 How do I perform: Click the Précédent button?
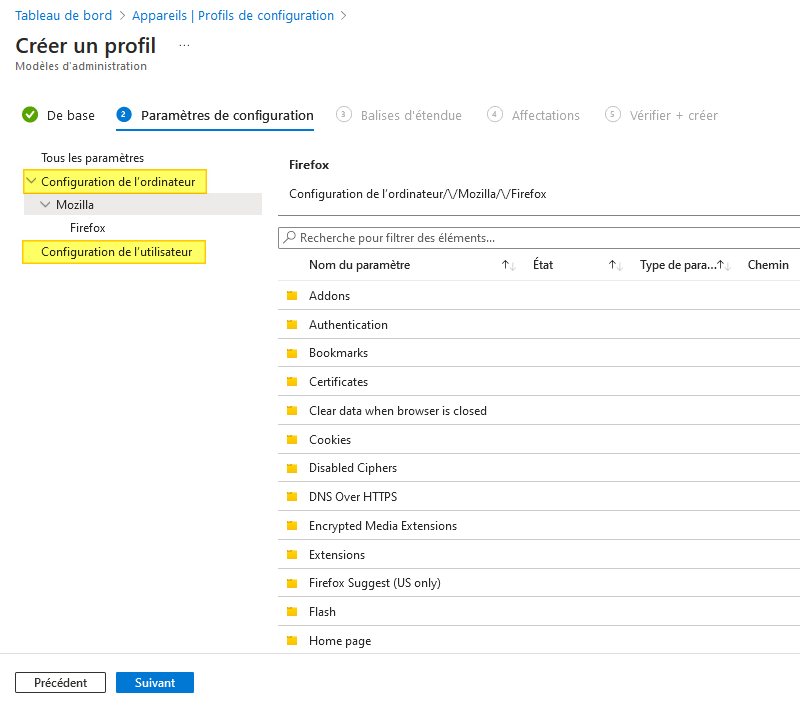click(x=60, y=682)
